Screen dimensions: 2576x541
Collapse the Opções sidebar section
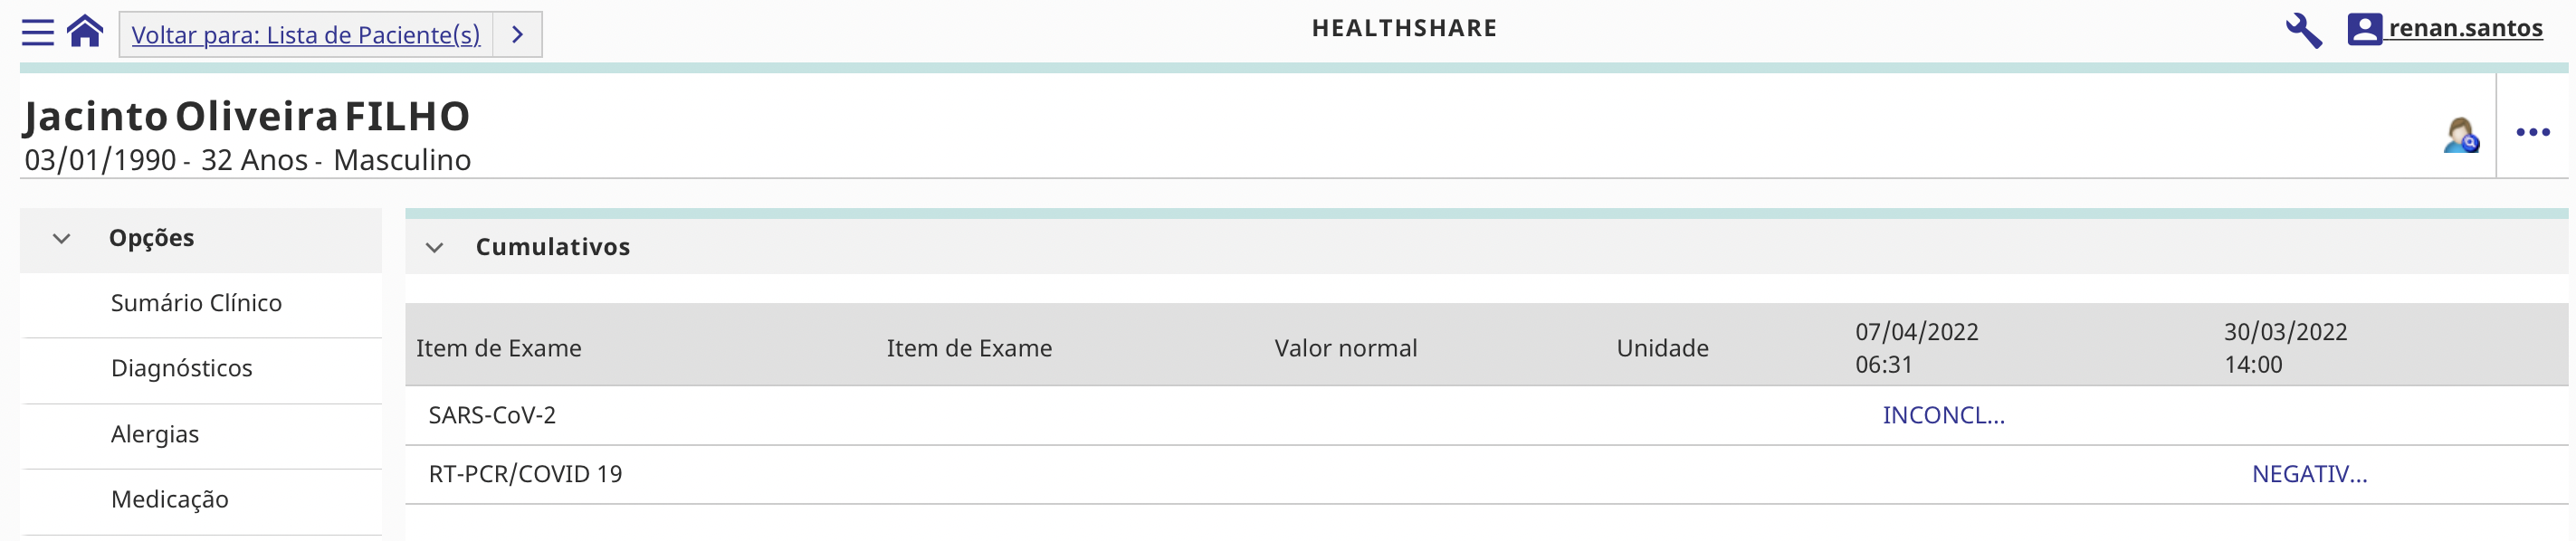tap(62, 239)
